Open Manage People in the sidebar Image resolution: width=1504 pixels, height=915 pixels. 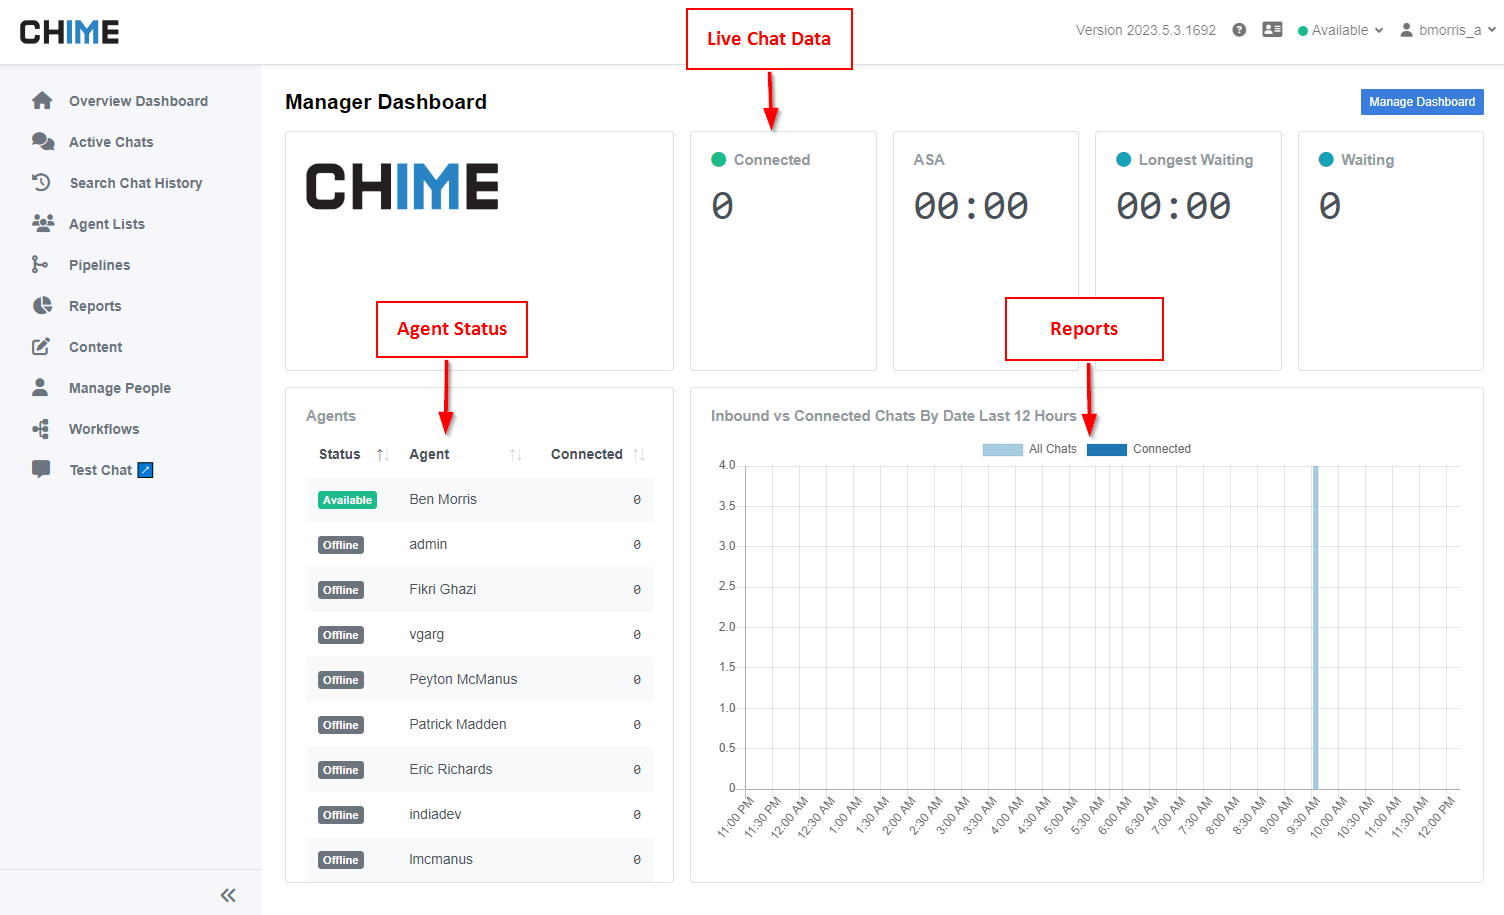(119, 388)
